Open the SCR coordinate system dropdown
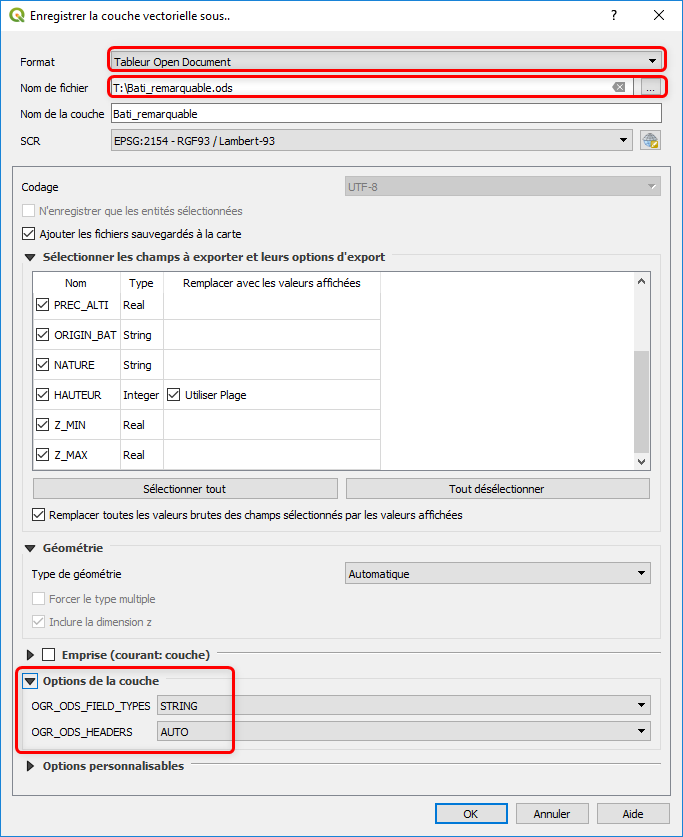The height and width of the screenshot is (837, 683). (x=372, y=141)
